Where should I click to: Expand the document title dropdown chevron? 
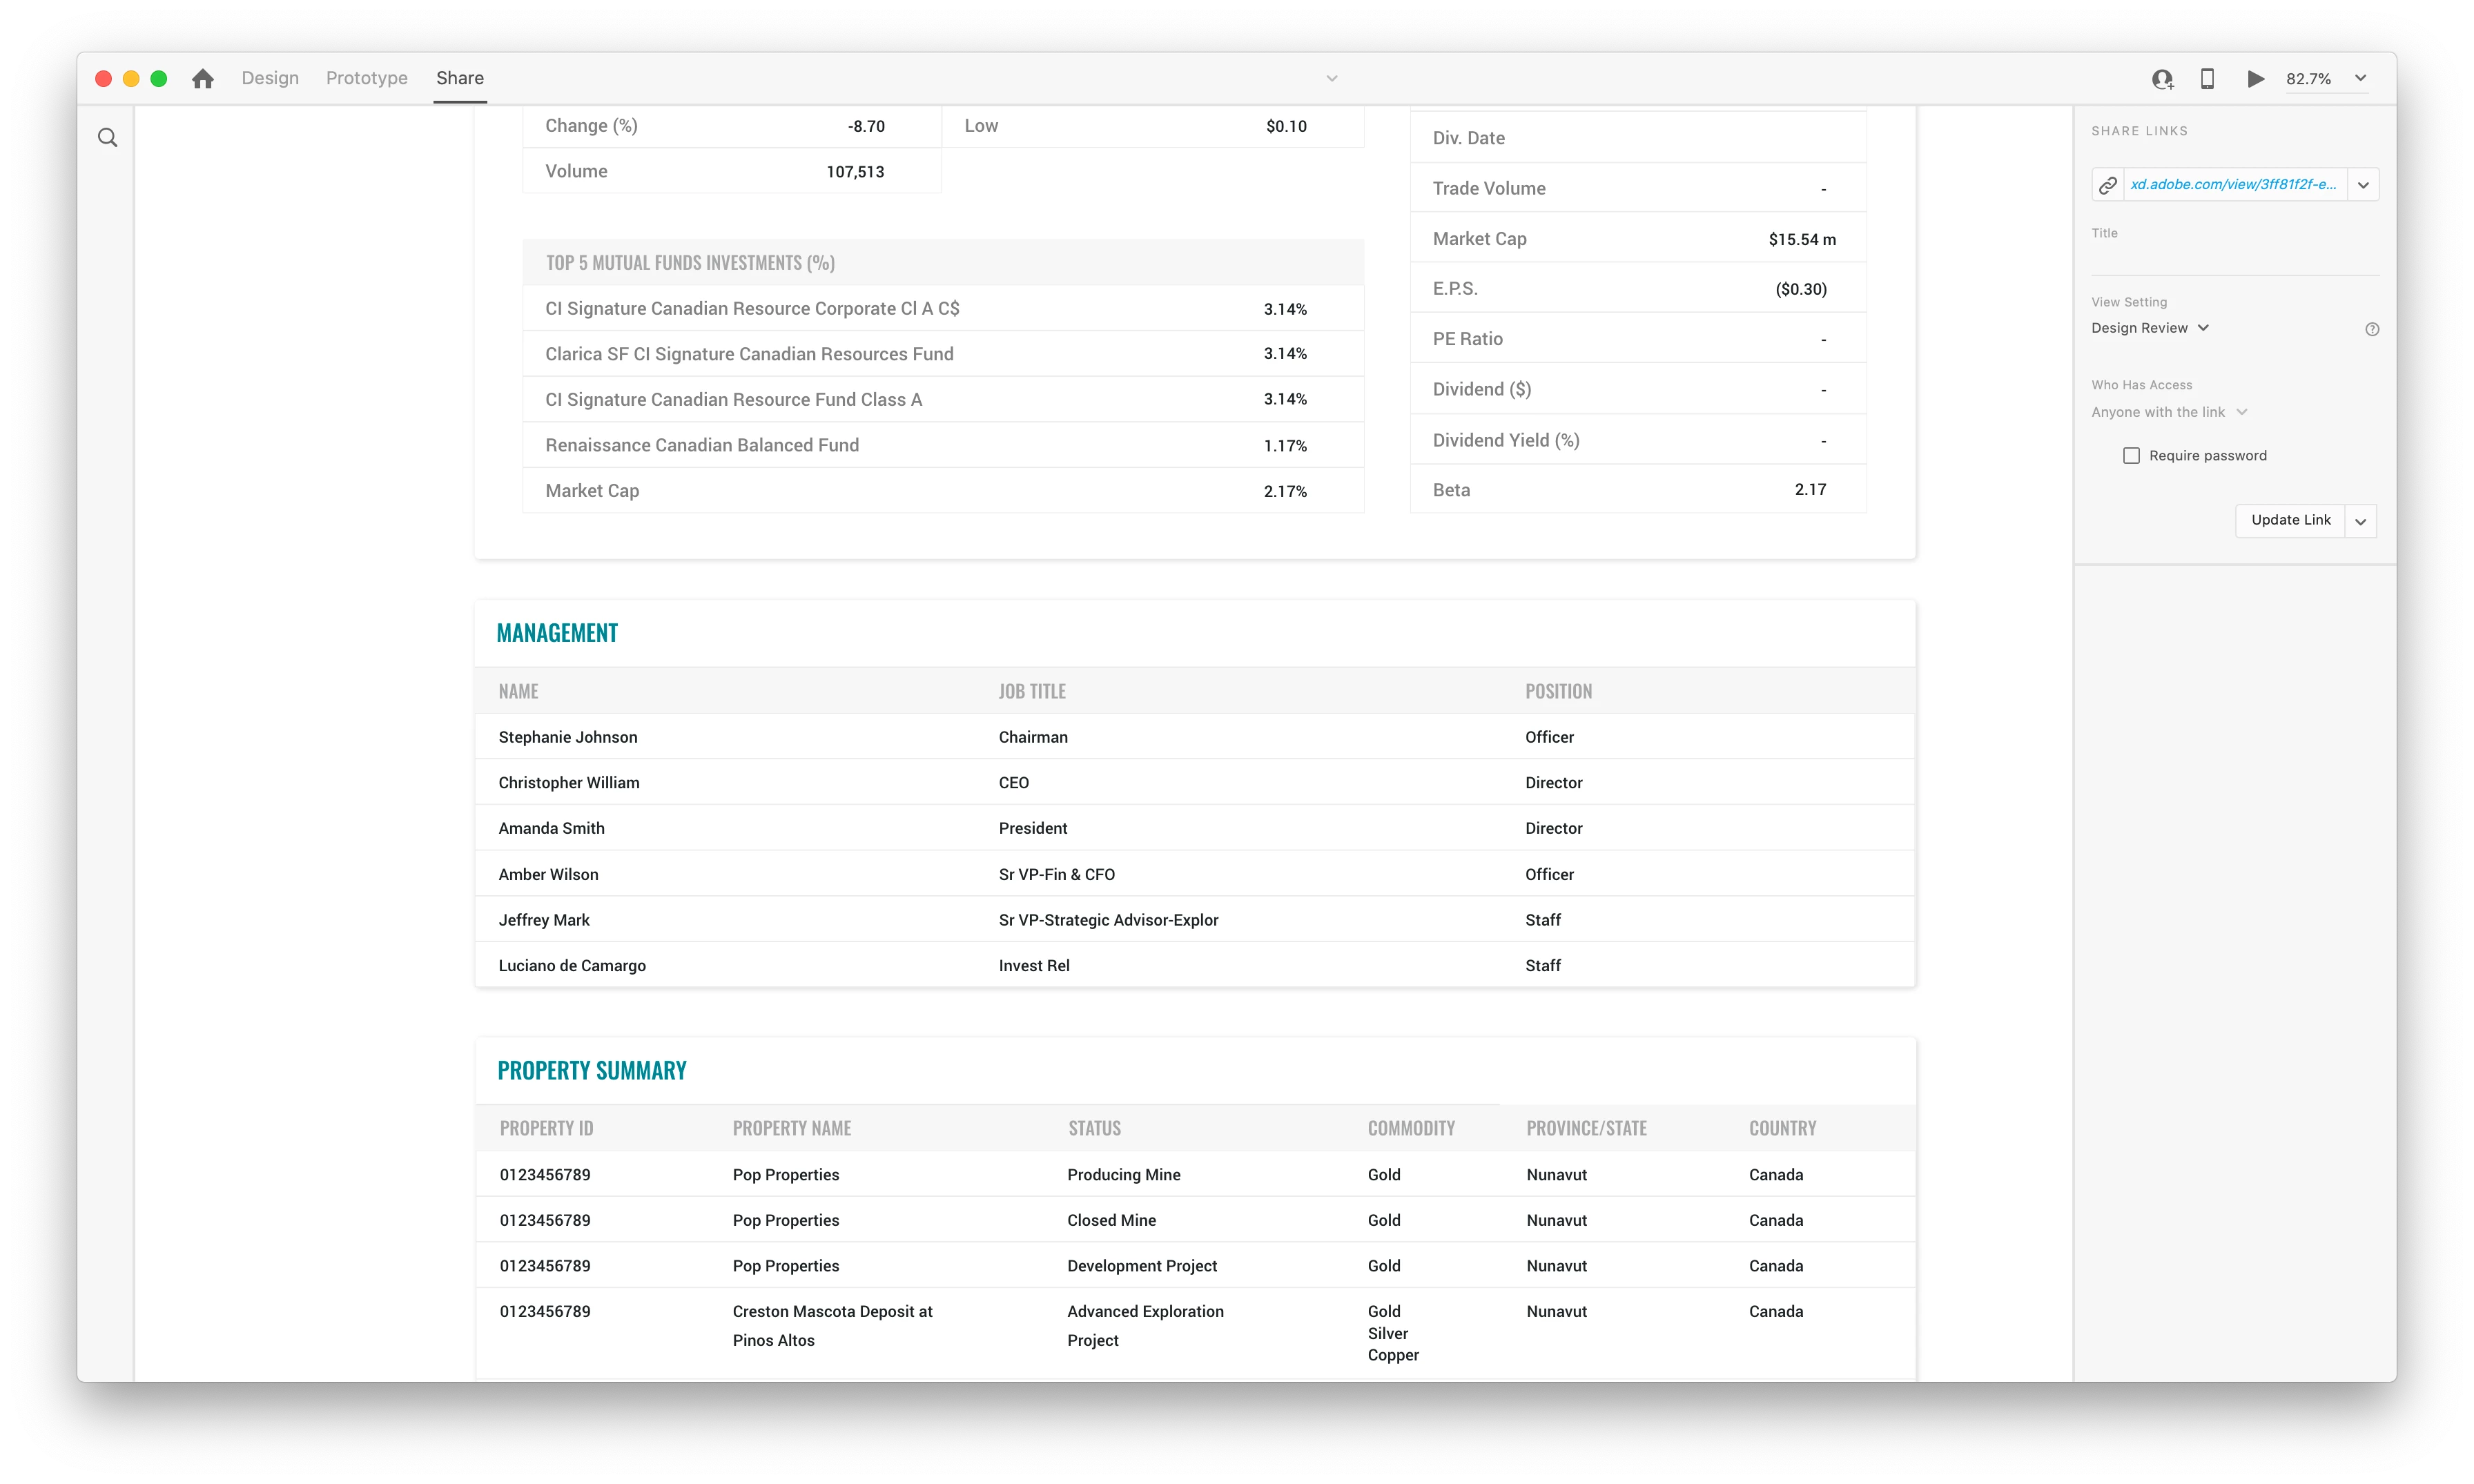click(x=1332, y=79)
